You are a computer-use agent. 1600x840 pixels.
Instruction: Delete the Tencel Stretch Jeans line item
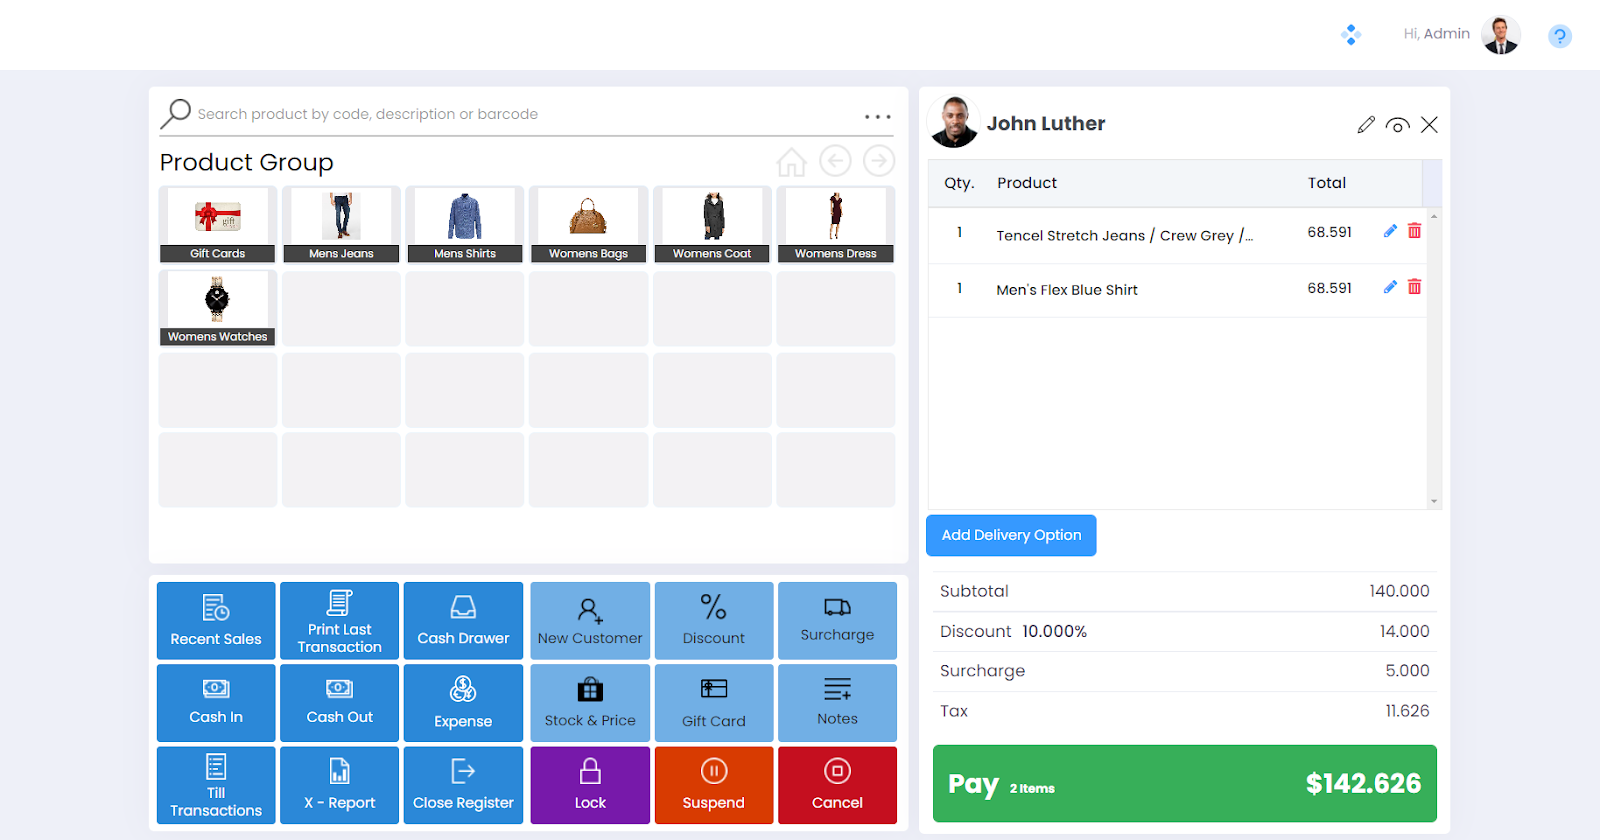tap(1414, 231)
